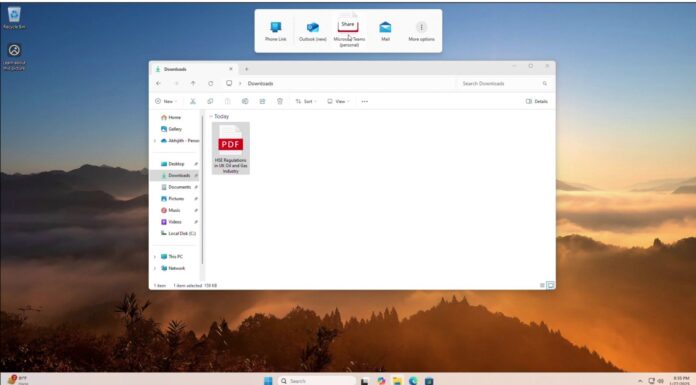Viewport: 696px width, 385px height.
Task: Click the Share toolbar icon
Action: 262,101
